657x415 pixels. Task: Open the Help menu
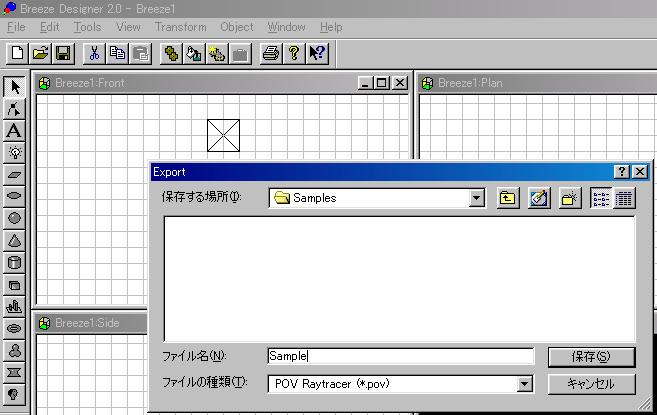331,27
